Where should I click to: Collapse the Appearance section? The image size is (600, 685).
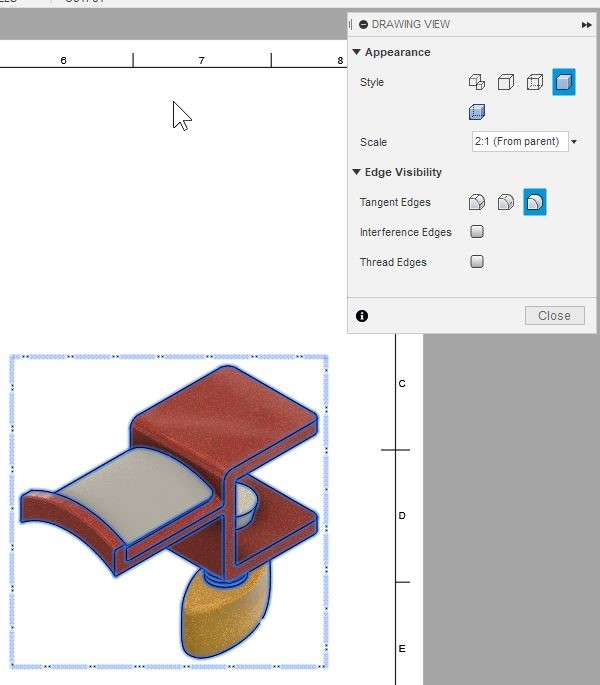pos(357,52)
